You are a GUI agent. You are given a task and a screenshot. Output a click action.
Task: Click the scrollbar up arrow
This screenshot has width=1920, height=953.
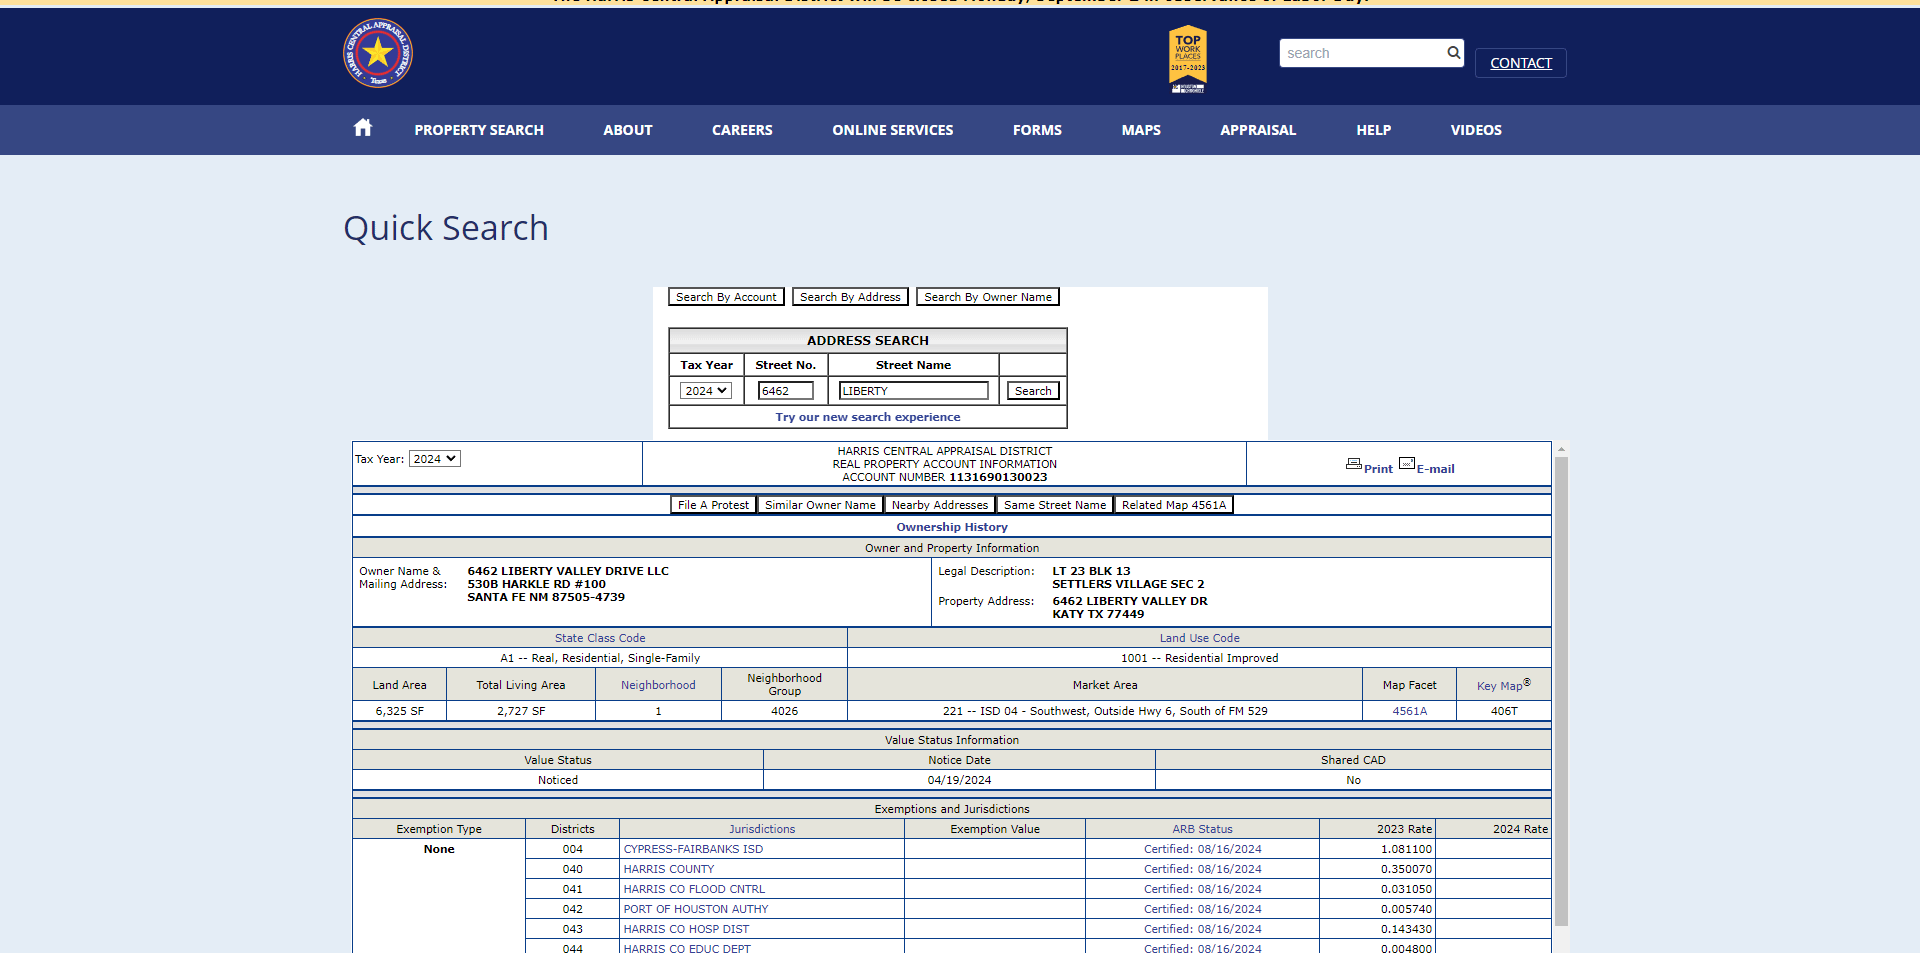coord(1561,449)
